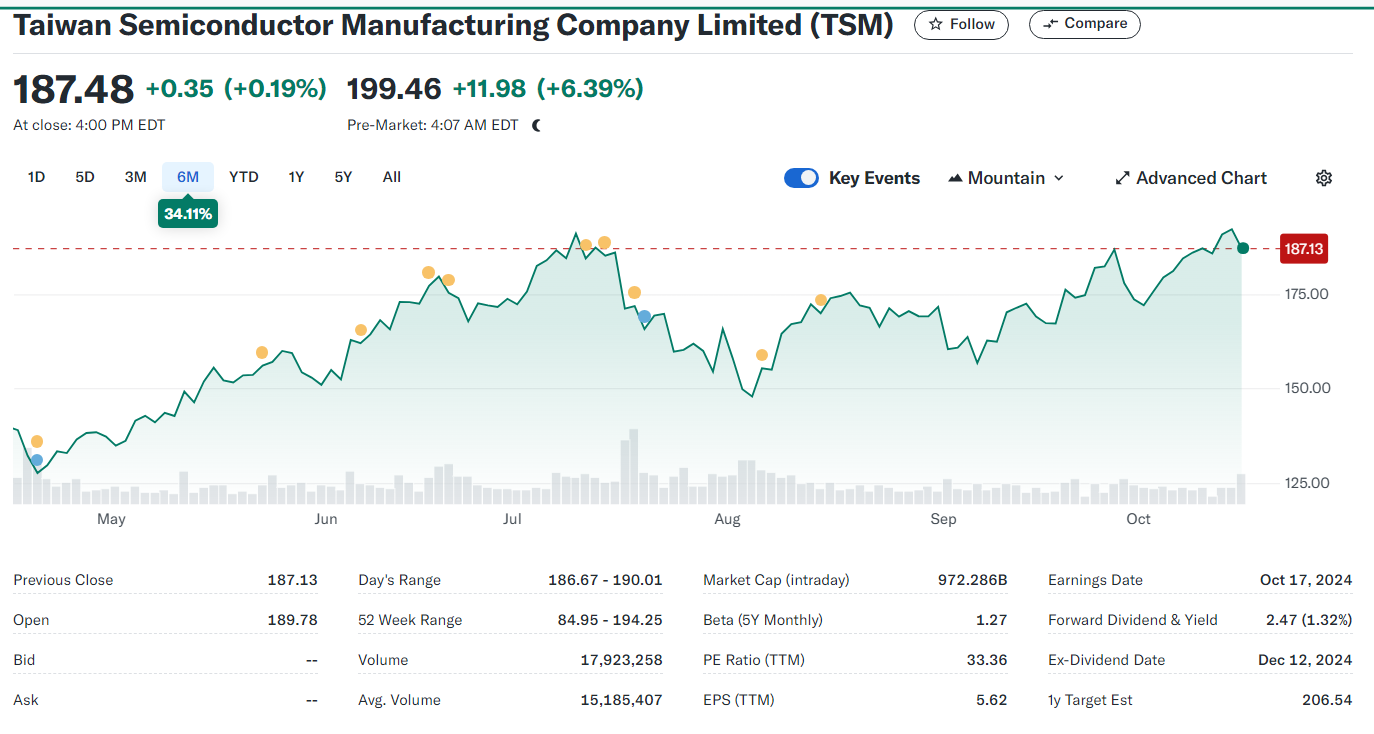Click the Beta (5Y Monthly) value 1.27

point(991,620)
